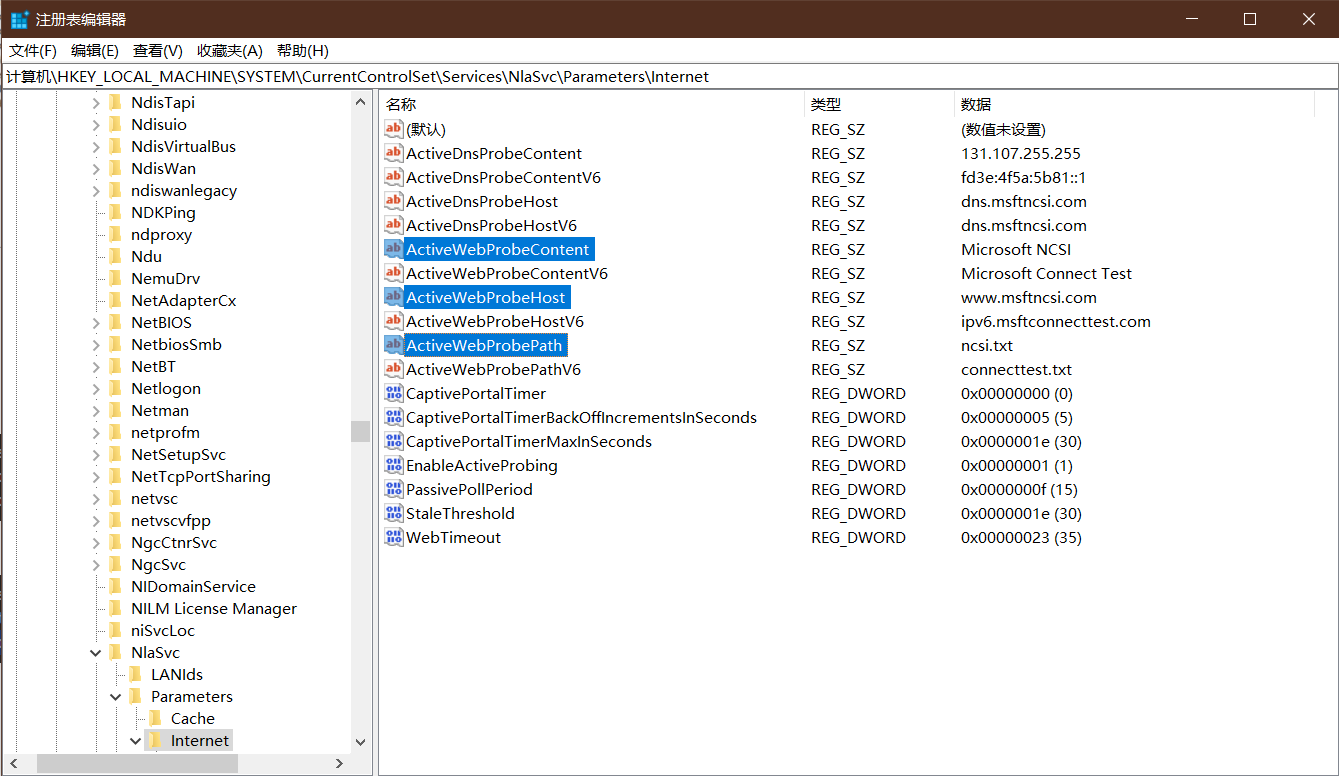The image size is (1339, 776).
Task: Expand the NetTcpPortSharing key arrow
Action: point(96,476)
